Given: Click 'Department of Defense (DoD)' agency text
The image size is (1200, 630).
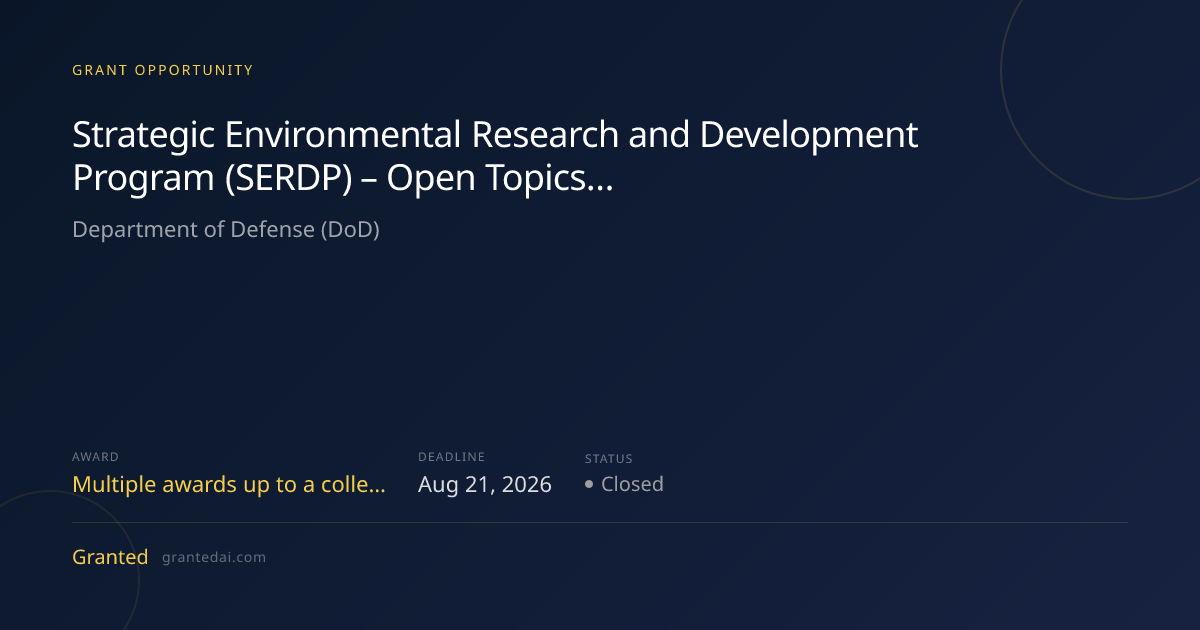Looking at the screenshot, I should pyautogui.click(x=226, y=229).
